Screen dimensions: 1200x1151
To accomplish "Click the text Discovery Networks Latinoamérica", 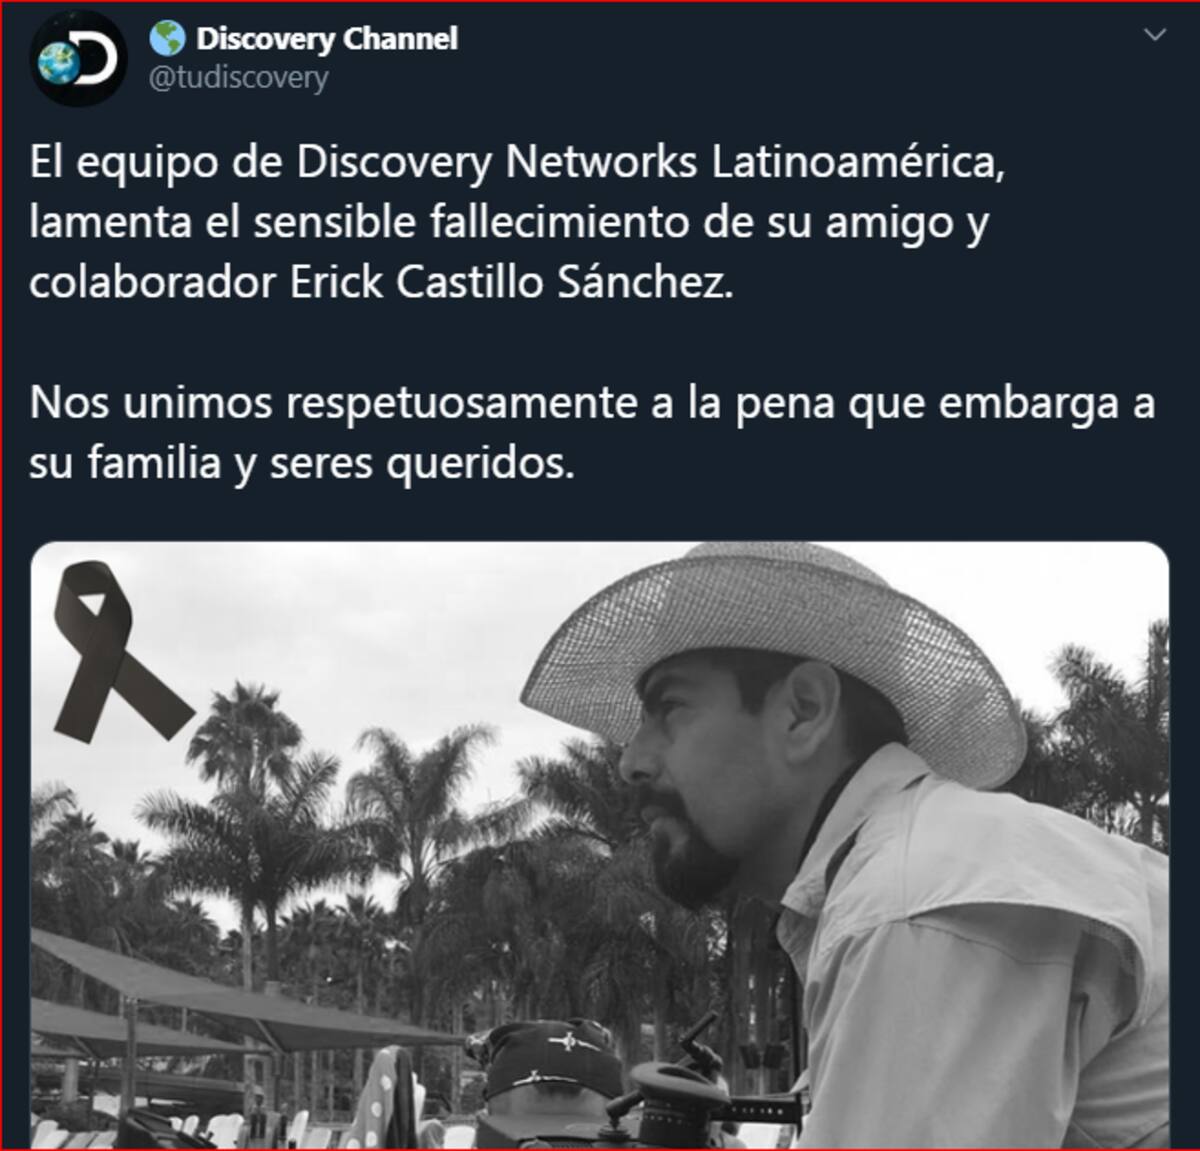I will [651, 163].
